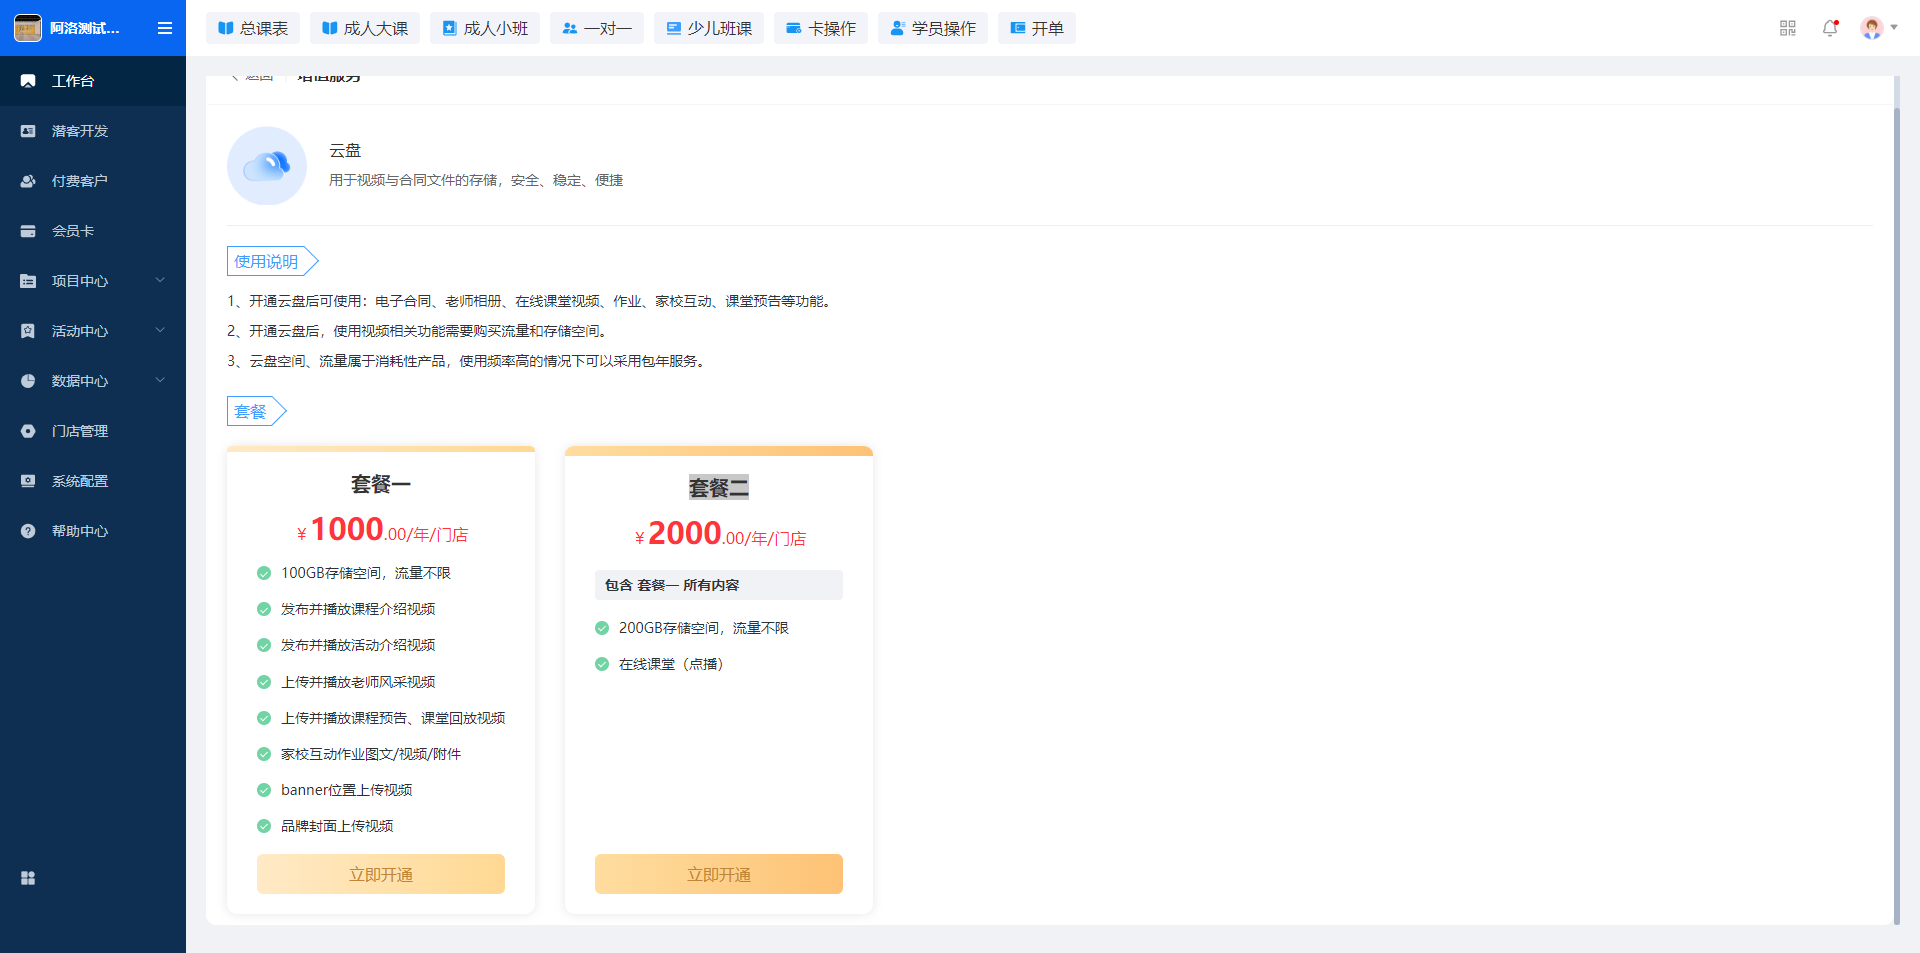This screenshot has width=1920, height=953.
Task: Click 立即开通 for 套餐二
Action: [x=719, y=874]
